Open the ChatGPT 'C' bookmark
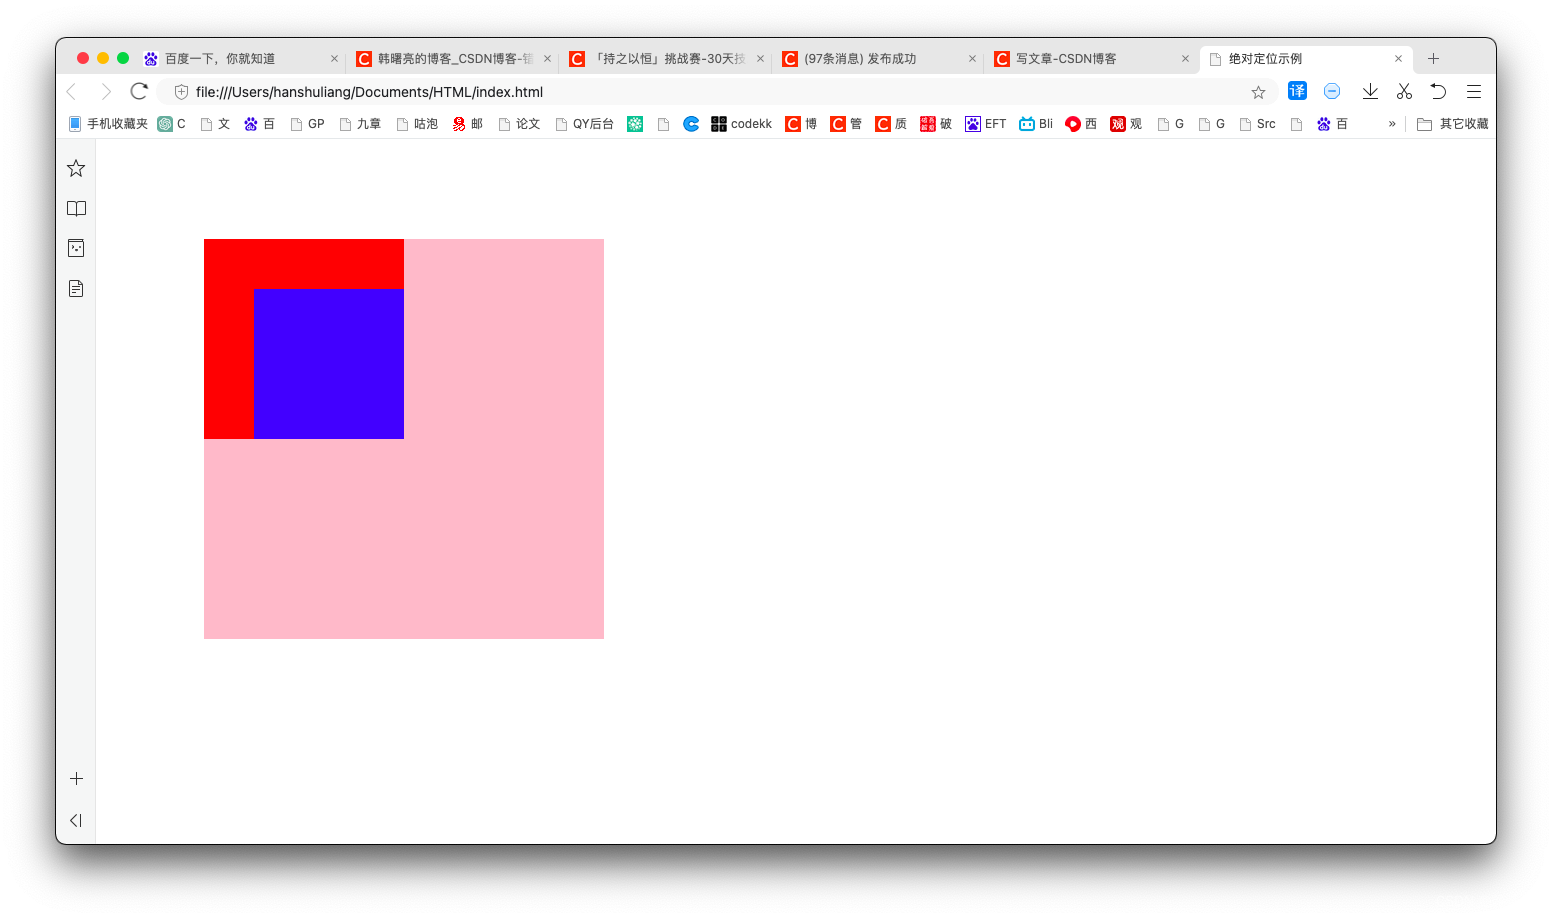This screenshot has width=1552, height=918. (172, 124)
